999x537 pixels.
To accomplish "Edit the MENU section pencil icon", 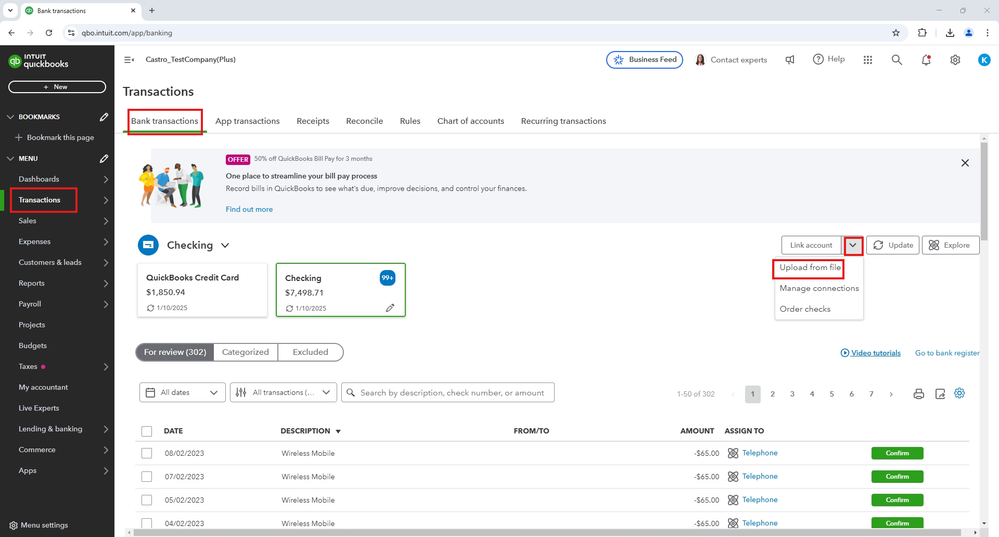I will [104, 158].
